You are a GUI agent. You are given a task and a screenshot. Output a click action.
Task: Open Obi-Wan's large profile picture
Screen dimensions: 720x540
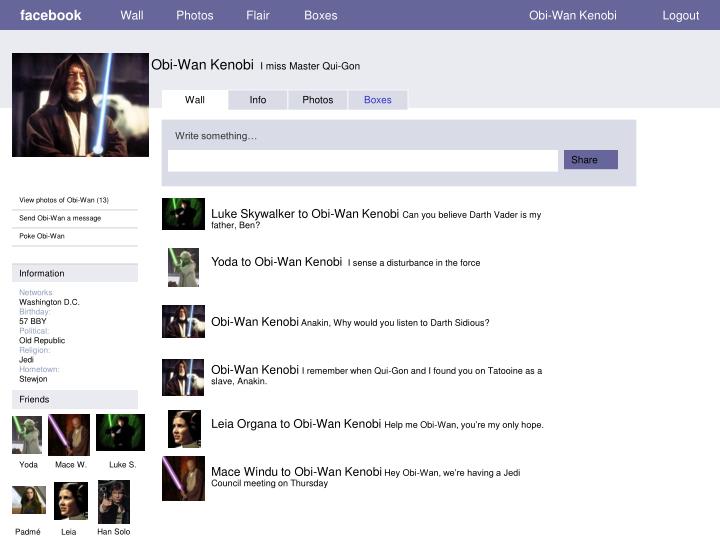pos(80,105)
